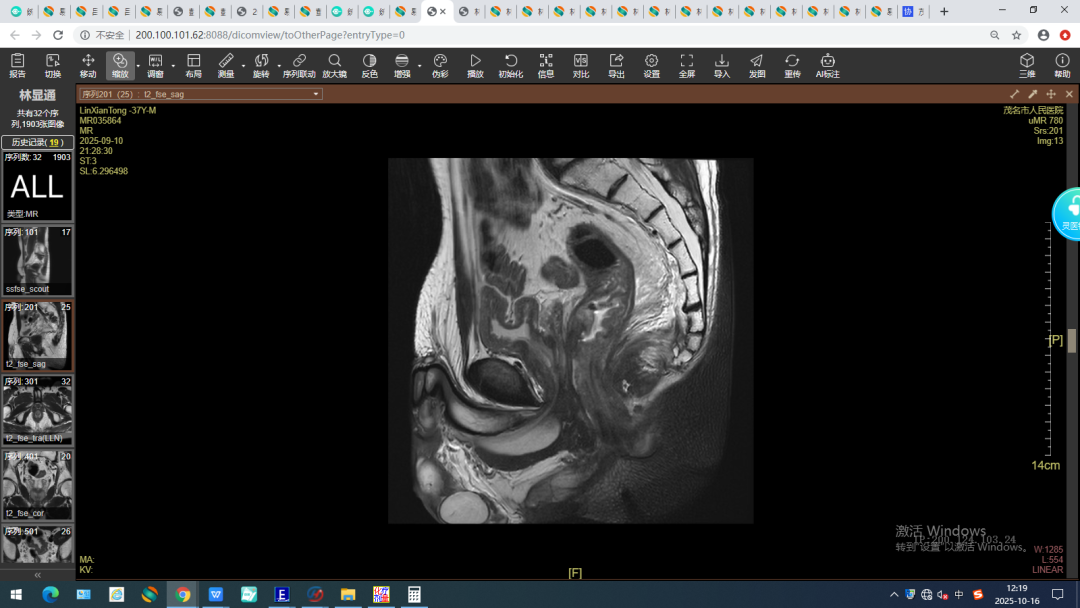Open the 报告 (Report) tool

coord(17,66)
